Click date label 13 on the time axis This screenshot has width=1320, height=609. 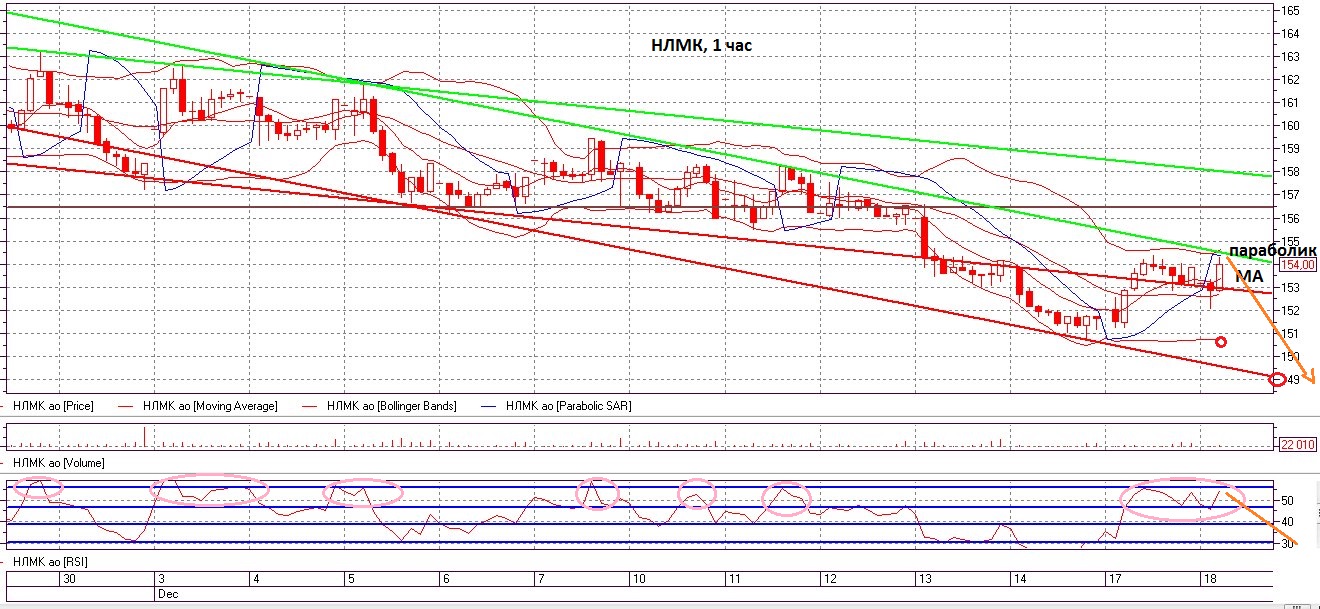[x=923, y=579]
